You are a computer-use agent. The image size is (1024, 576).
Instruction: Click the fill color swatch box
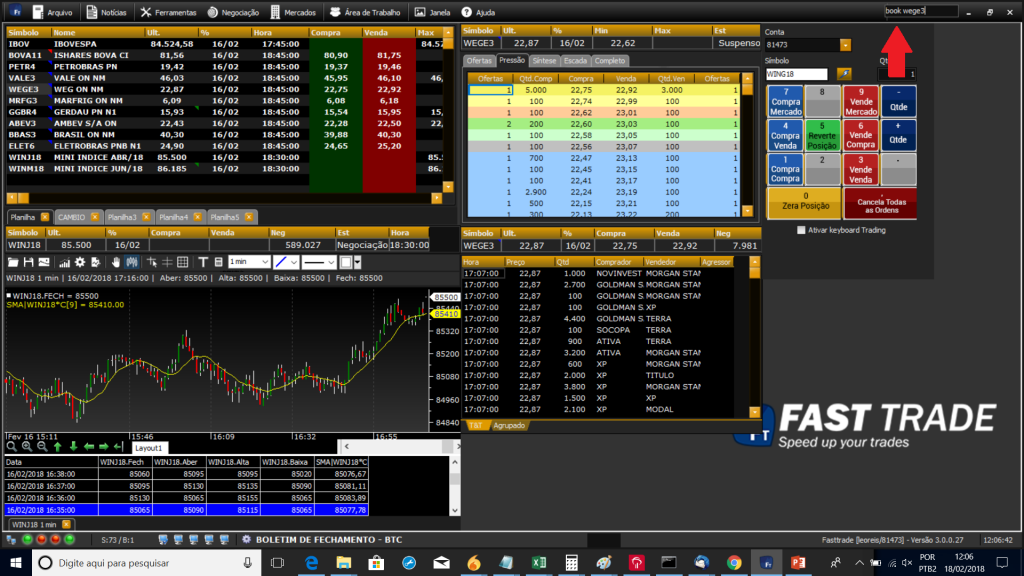pyautogui.click(x=346, y=263)
